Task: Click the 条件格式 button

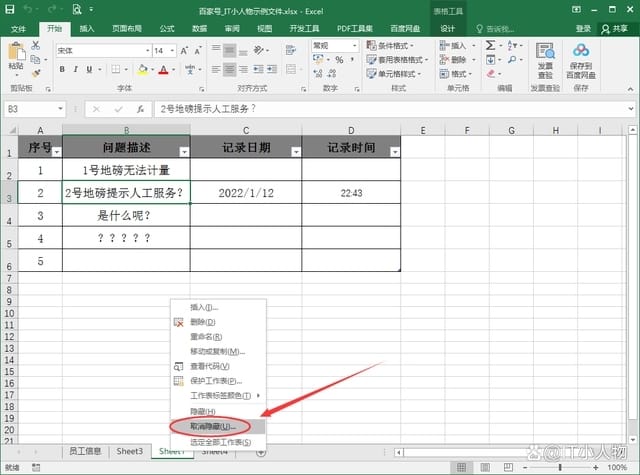Action: [402, 46]
